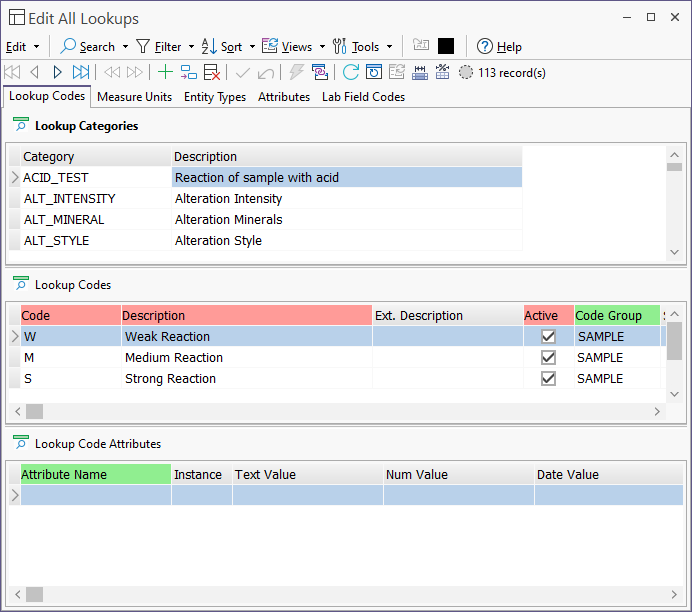Screen dimensions: 692x612
Task: Toggle Active checkbox for Weak Reaction
Action: tap(548, 337)
